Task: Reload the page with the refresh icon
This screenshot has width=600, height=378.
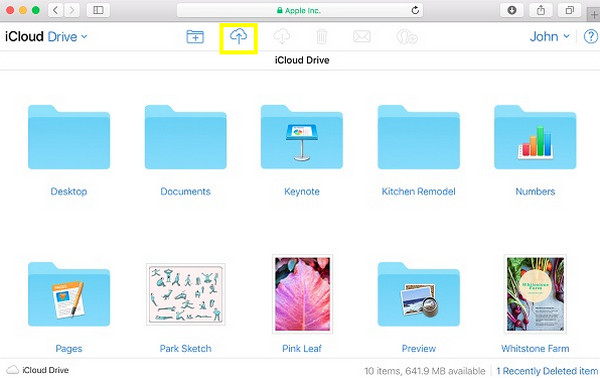Action: point(415,10)
